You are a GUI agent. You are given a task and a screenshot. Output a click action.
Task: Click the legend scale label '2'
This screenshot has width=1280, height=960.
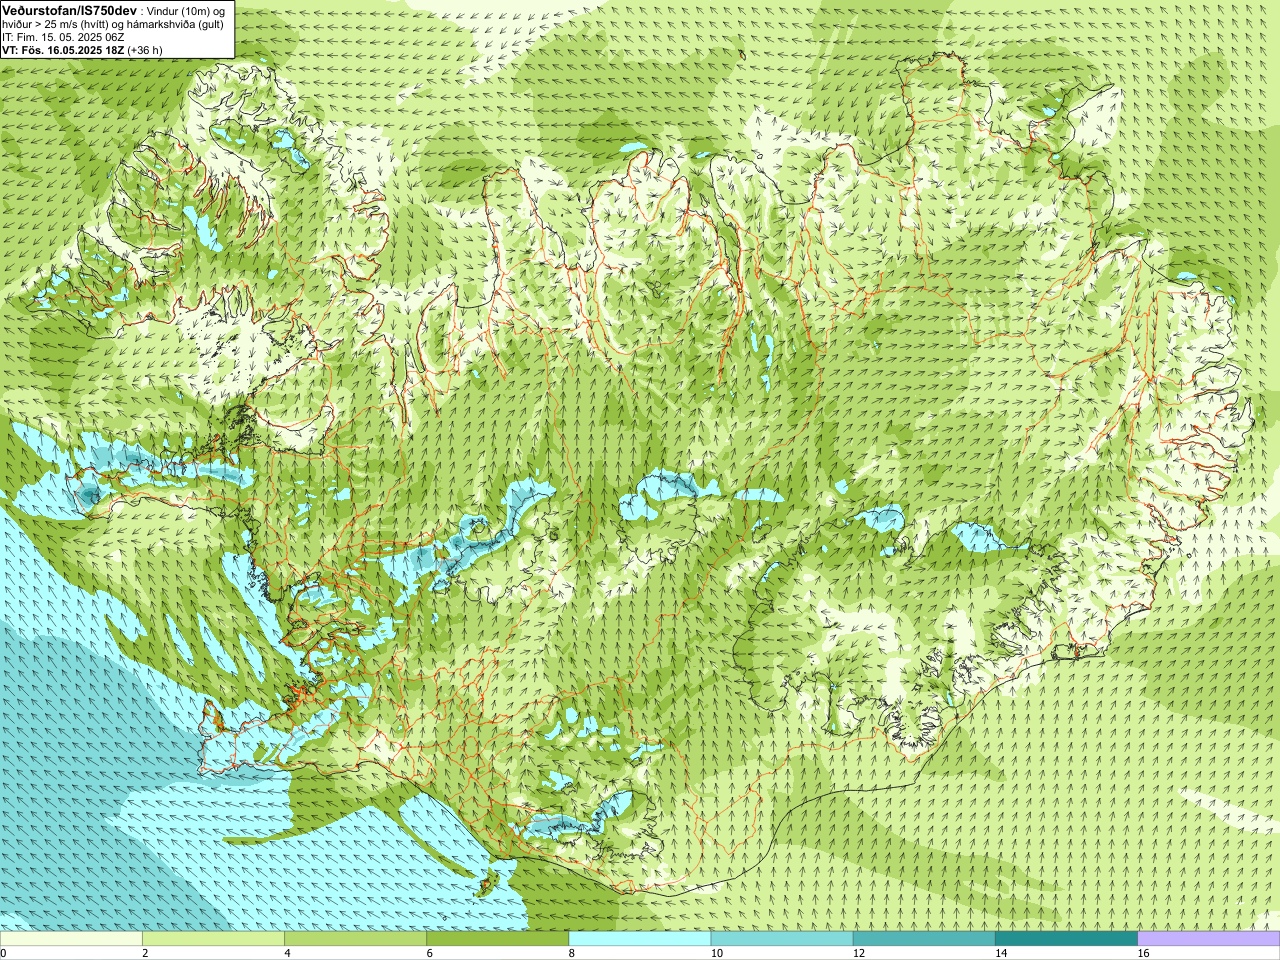point(145,953)
